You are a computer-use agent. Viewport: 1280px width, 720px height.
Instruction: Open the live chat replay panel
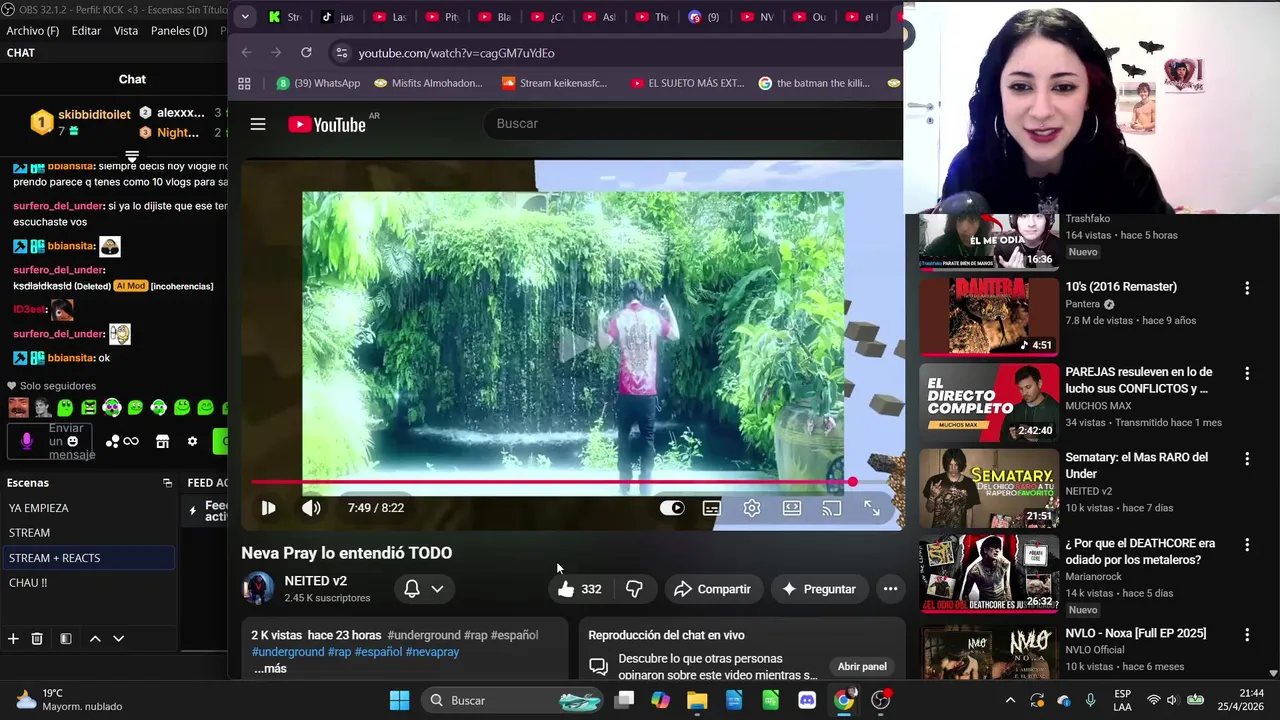(862, 666)
